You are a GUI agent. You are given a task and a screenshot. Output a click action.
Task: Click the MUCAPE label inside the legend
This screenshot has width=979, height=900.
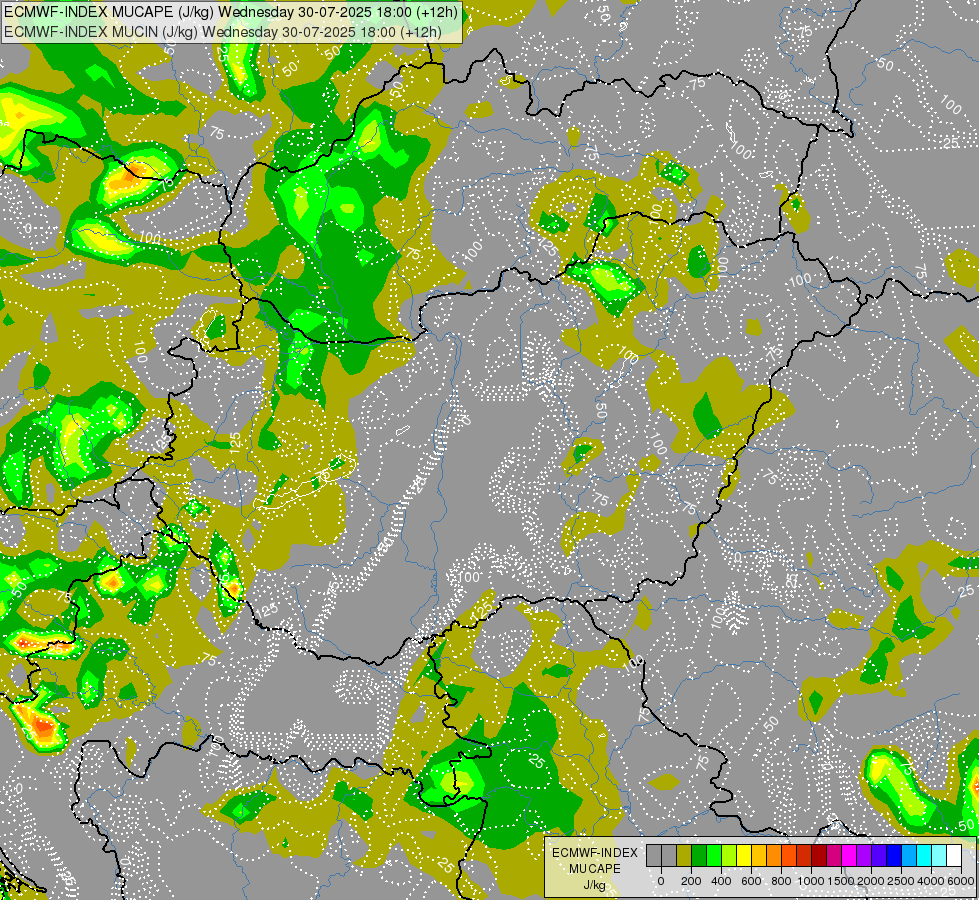point(595,869)
